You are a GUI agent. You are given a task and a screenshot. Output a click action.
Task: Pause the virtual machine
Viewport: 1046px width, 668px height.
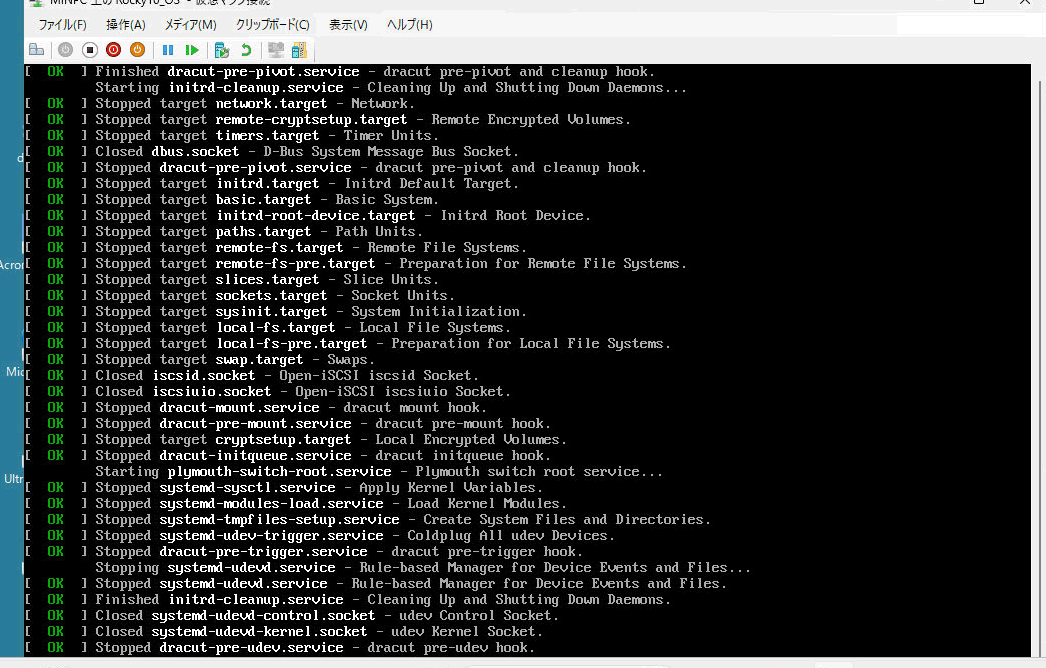tap(167, 50)
